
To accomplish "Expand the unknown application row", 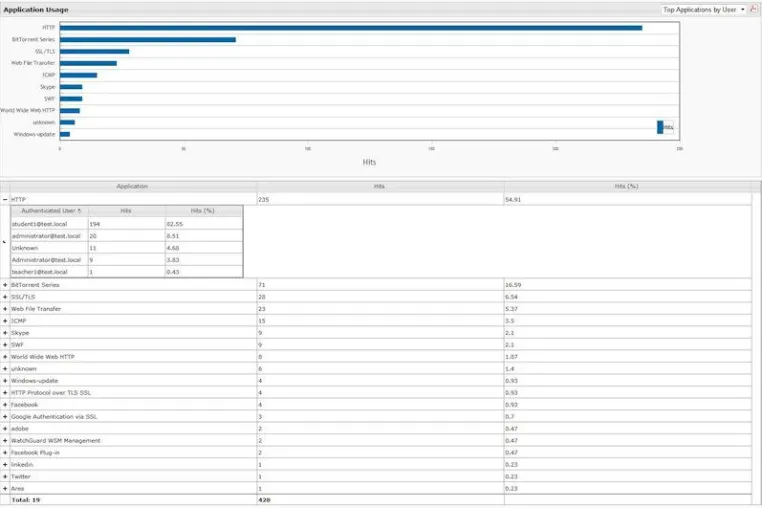I will (5, 369).
